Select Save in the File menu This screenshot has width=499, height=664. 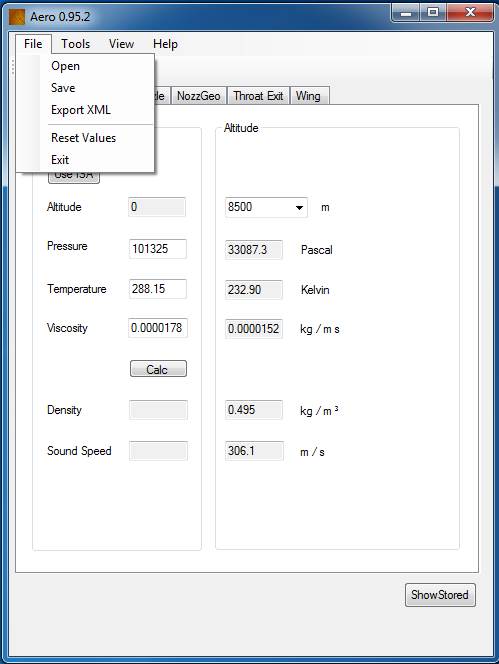tap(63, 88)
